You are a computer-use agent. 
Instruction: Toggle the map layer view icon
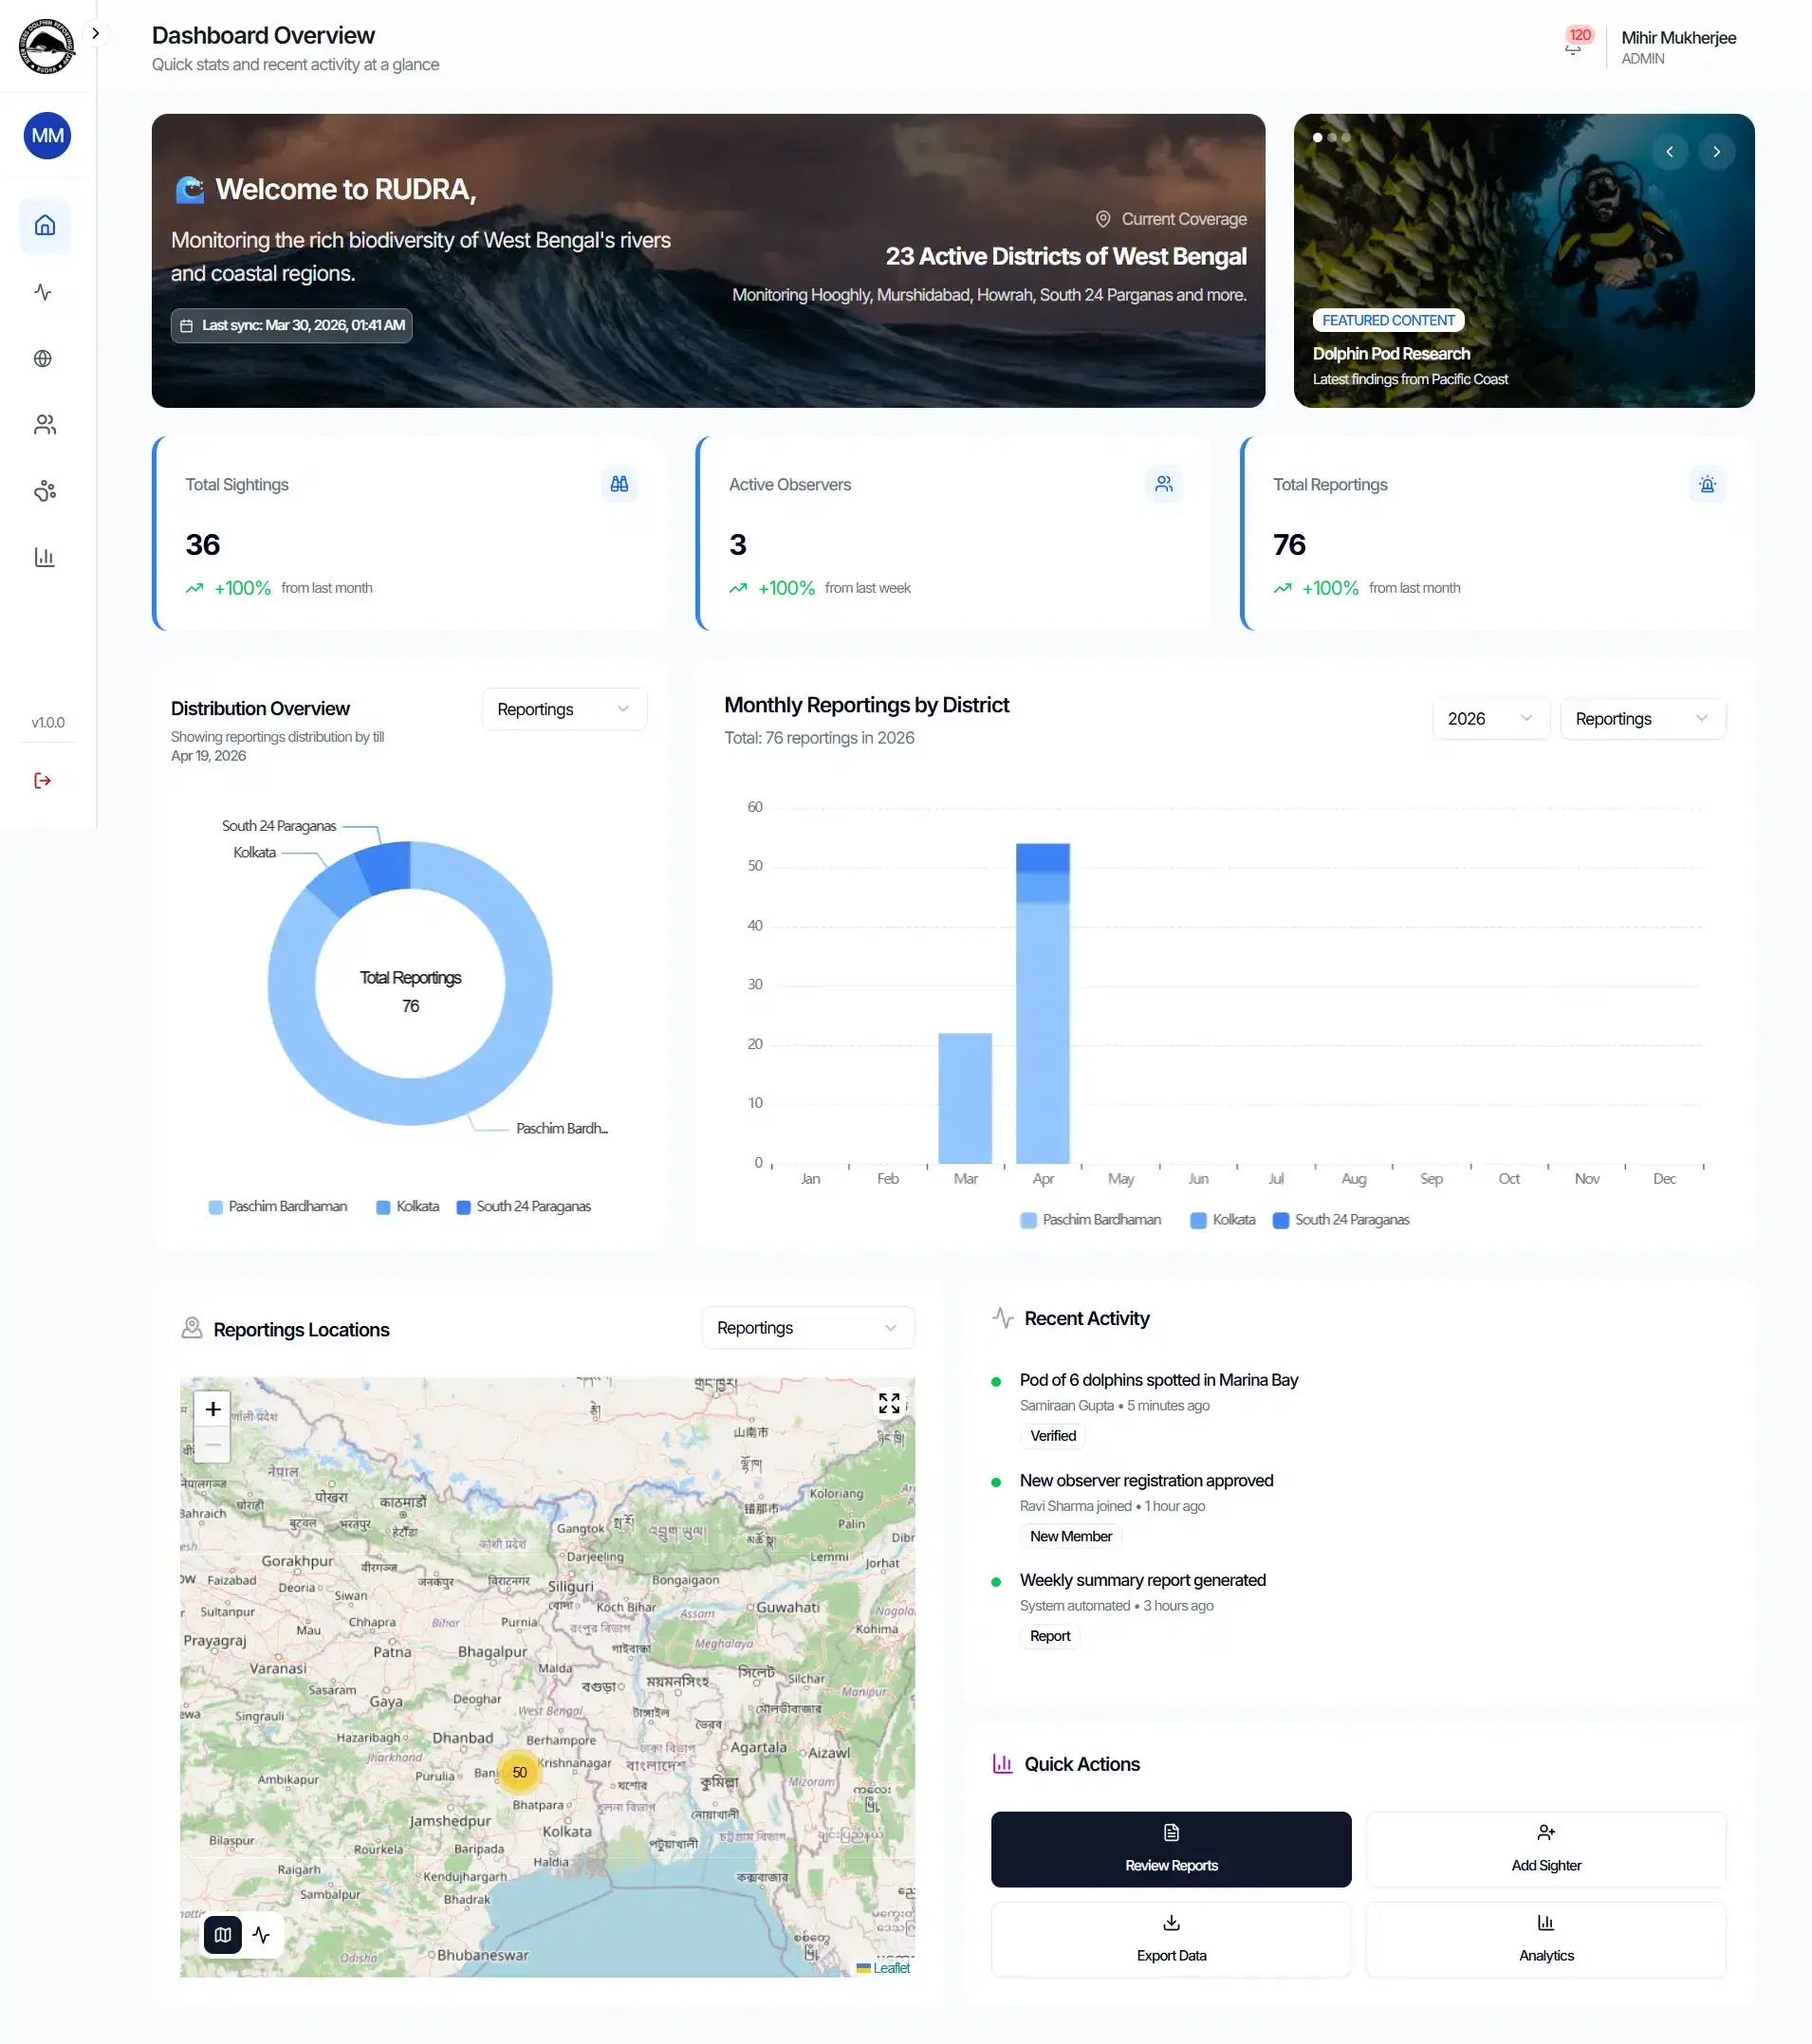pyautogui.click(x=222, y=1934)
